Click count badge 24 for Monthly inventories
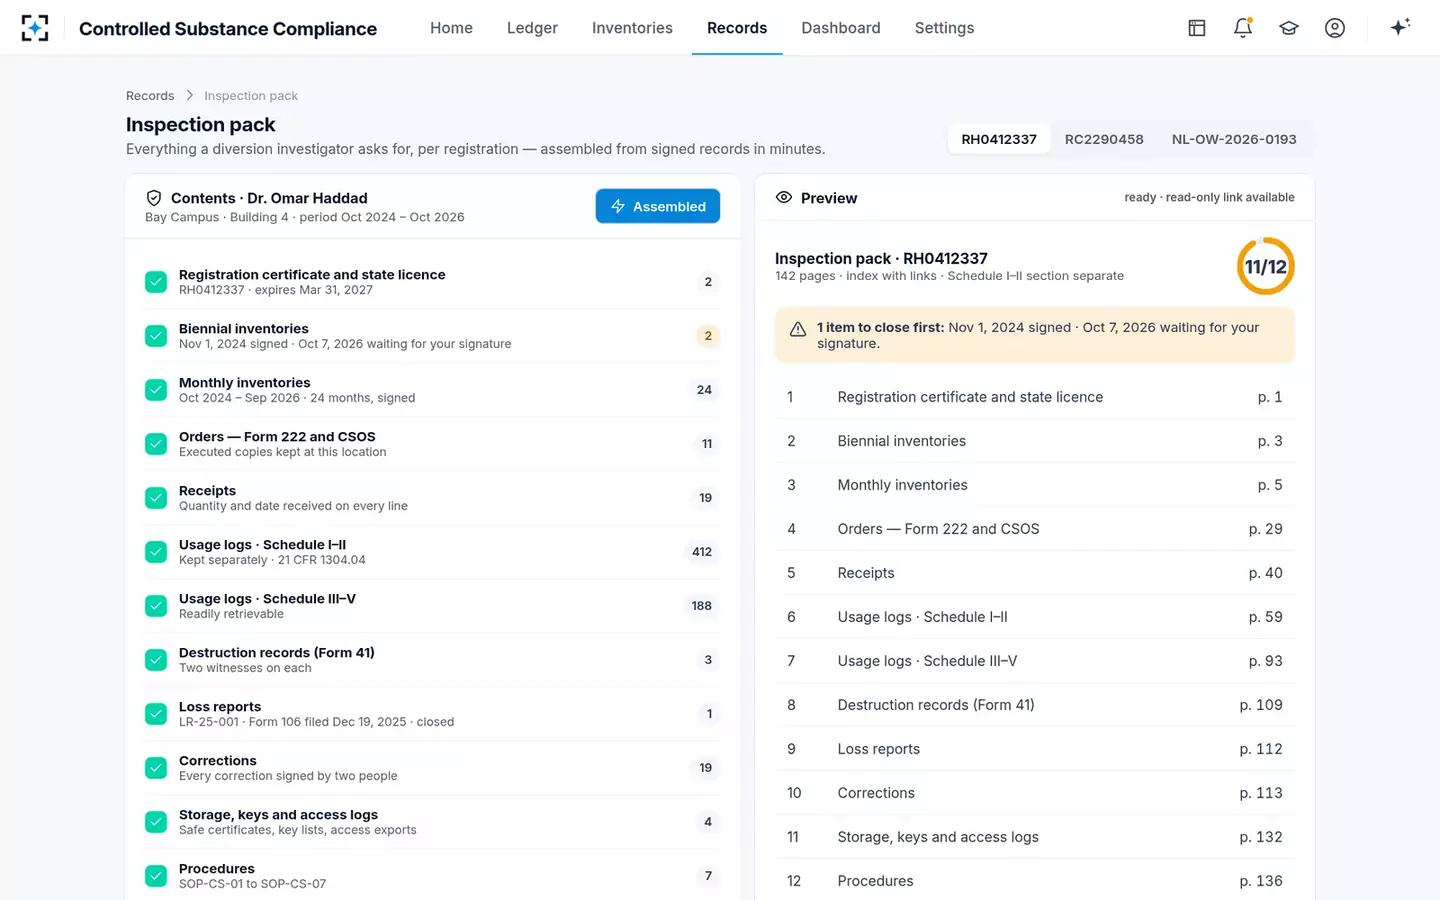1440x900 pixels. [704, 390]
